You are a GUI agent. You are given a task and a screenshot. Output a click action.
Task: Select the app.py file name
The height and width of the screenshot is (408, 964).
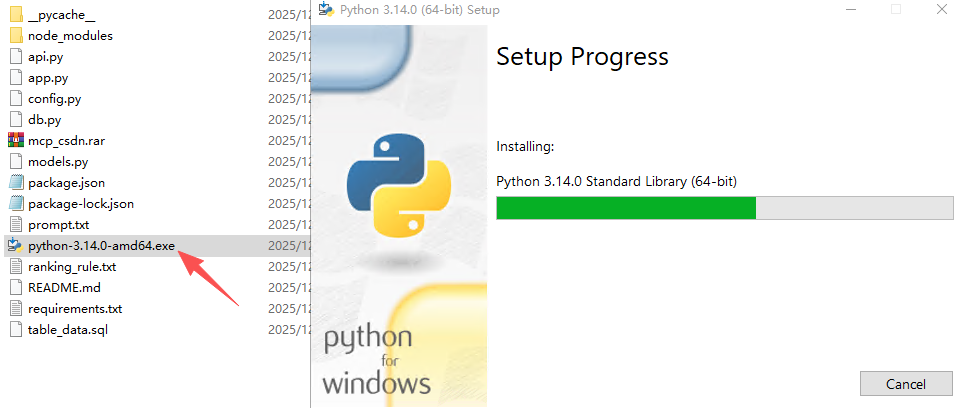48,78
